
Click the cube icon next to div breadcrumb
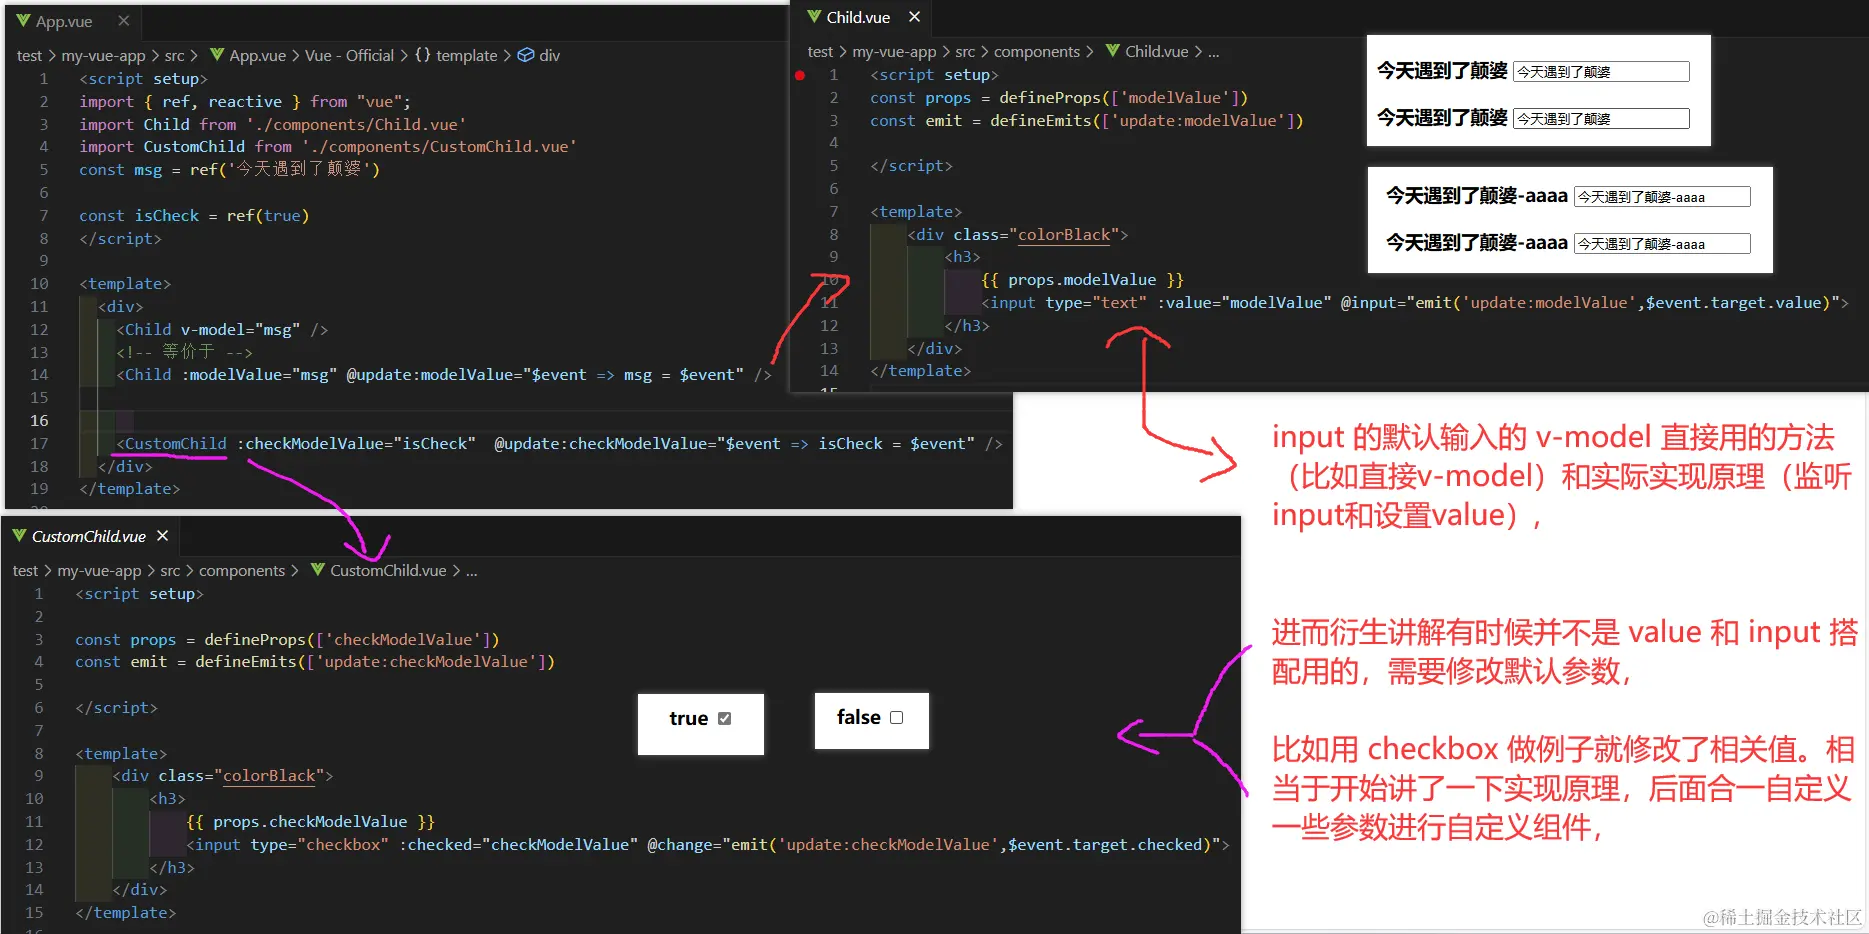click(x=526, y=55)
